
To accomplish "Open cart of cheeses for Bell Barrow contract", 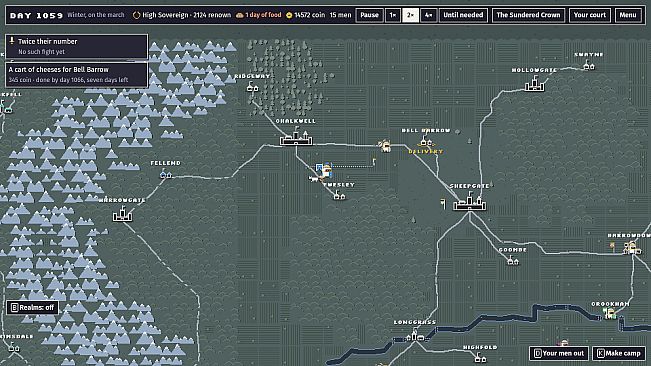I will pos(76,75).
